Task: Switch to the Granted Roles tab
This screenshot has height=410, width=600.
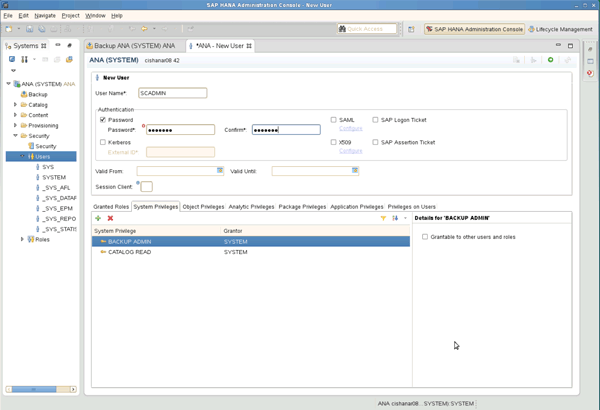Action: [x=111, y=207]
